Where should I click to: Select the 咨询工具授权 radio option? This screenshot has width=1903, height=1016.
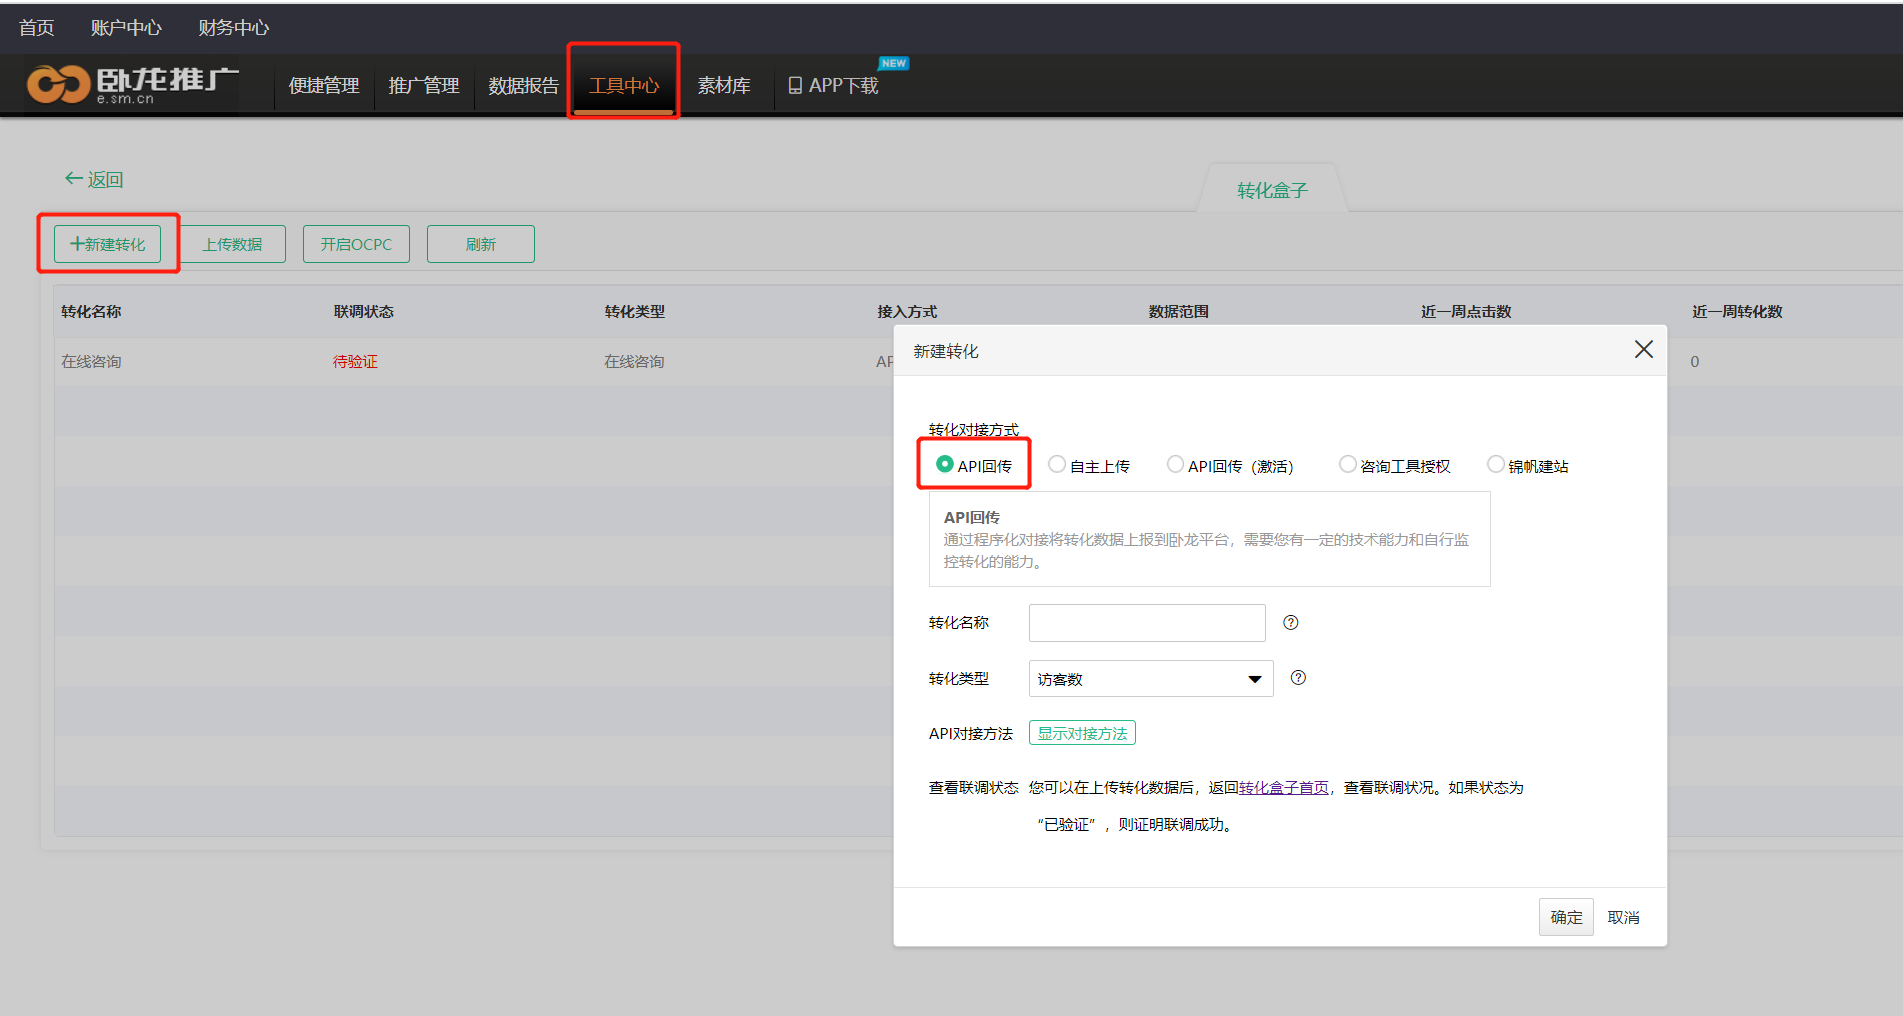[1347, 465]
